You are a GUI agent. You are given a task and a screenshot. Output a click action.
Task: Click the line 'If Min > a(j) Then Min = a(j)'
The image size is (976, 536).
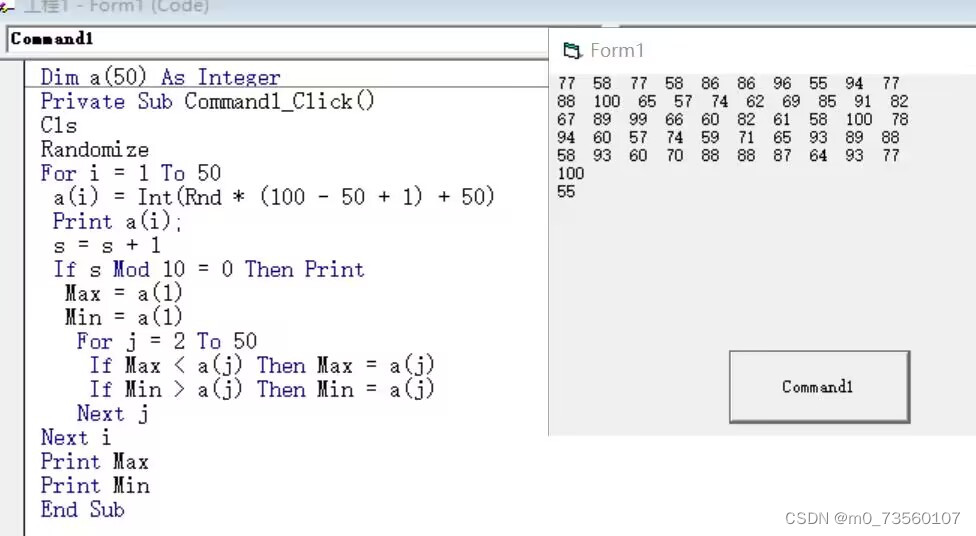pos(261,390)
